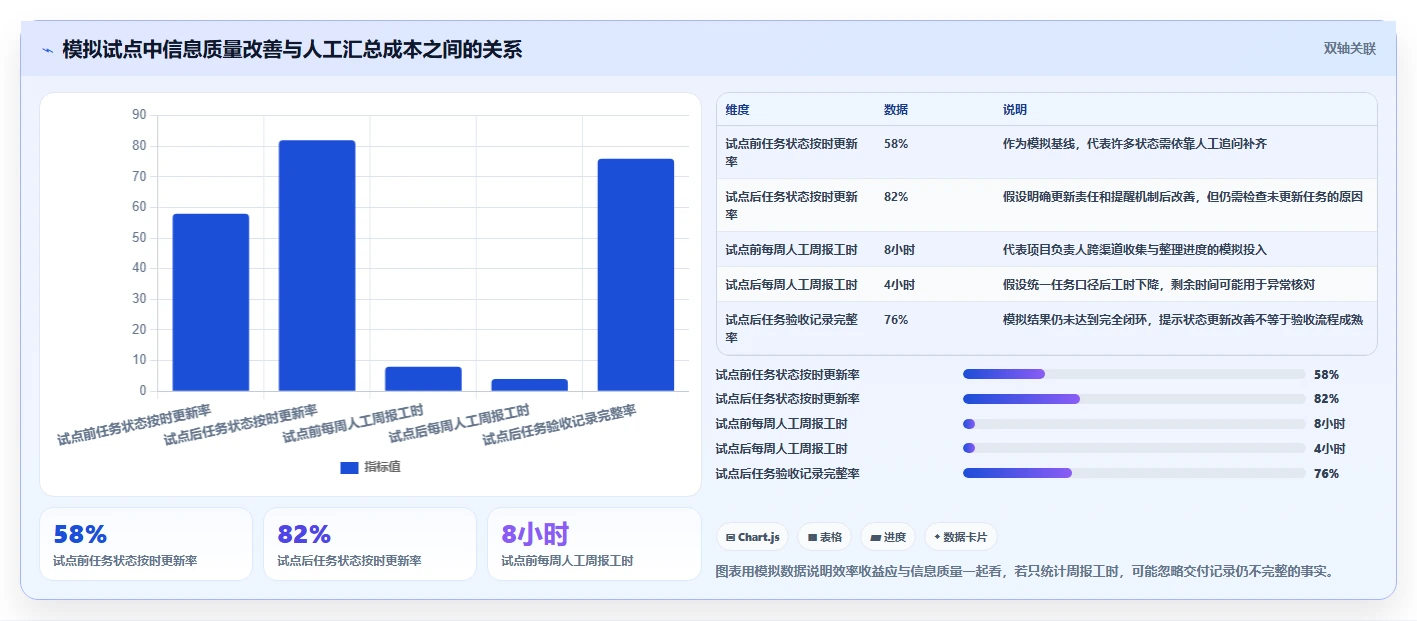1417x621 pixels.
Task: Click x-axis label 试点后每周人工周报工时 under chart
Action: coord(459,424)
